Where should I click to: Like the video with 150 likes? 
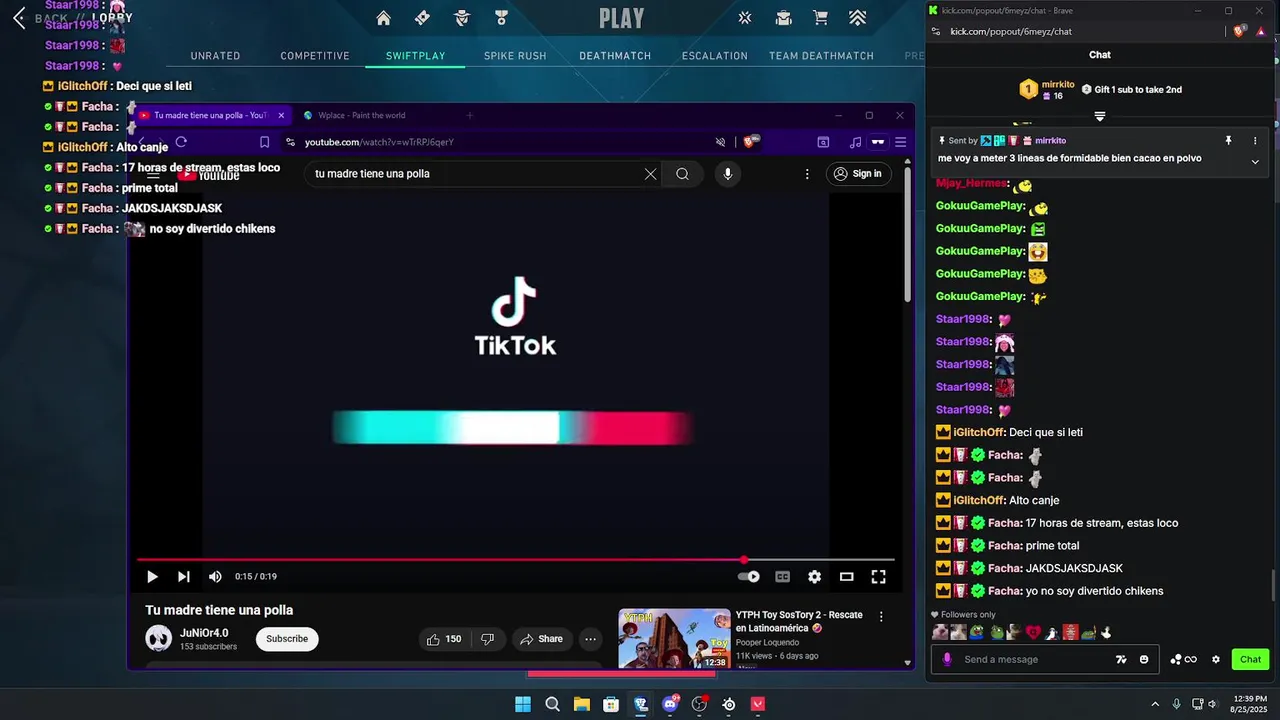(x=444, y=639)
